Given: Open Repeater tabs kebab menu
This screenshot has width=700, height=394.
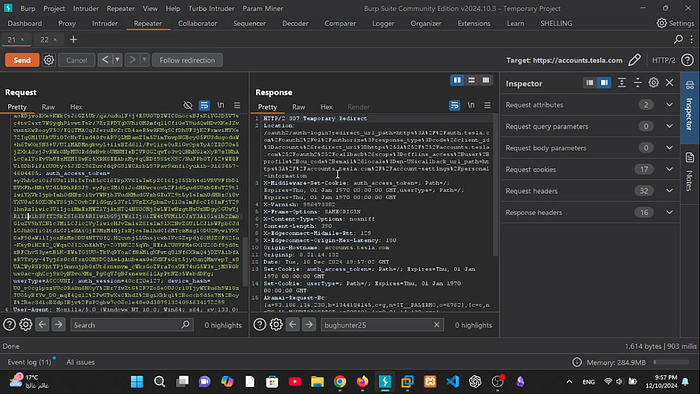Looking at the screenshot, I should [x=692, y=40].
